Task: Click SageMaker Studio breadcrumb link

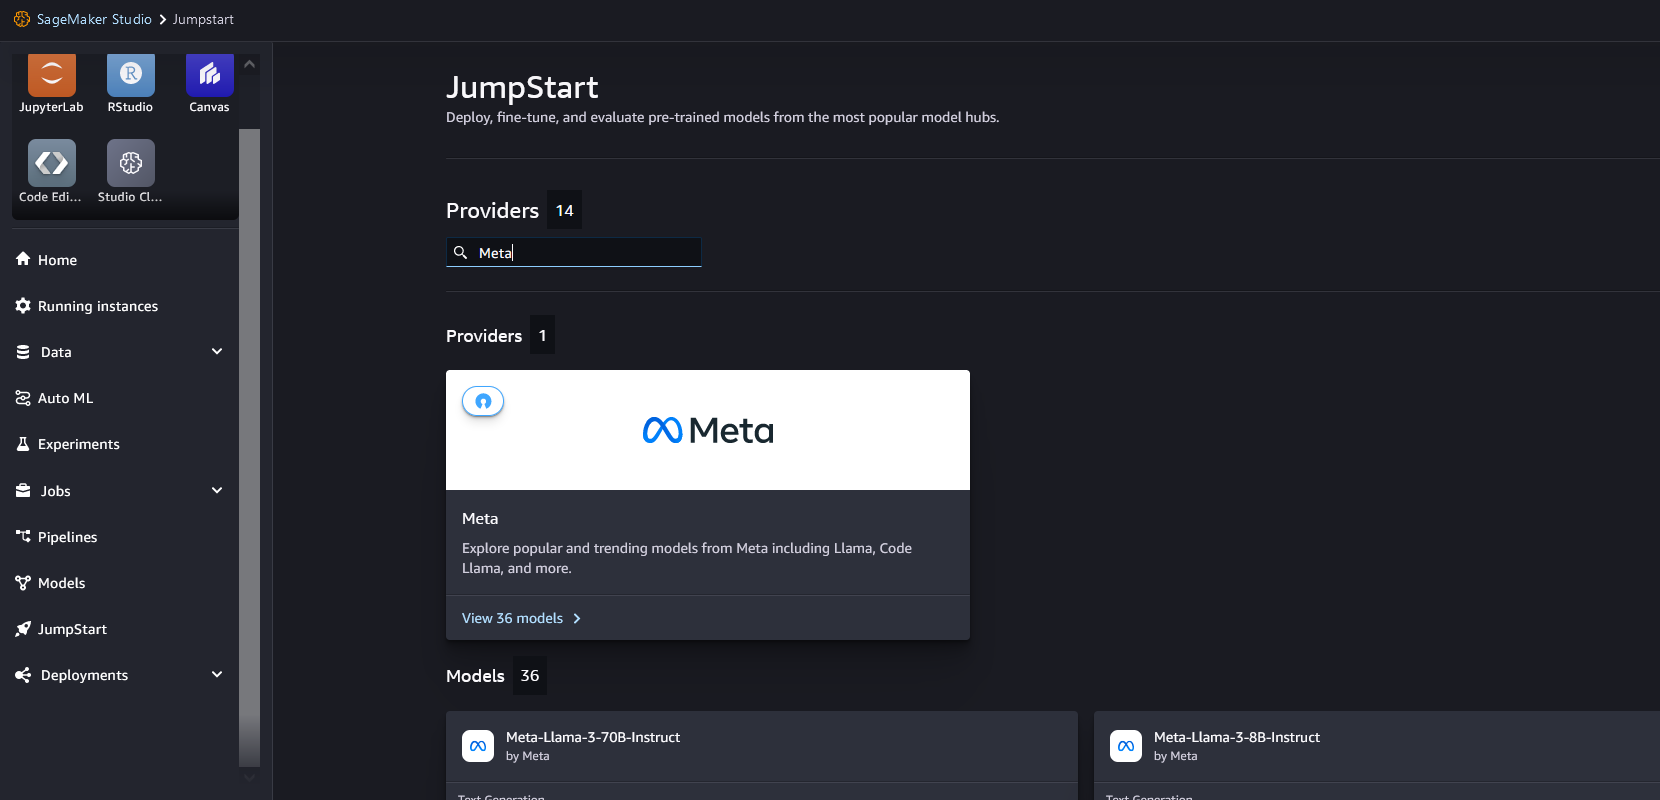Action: click(x=94, y=19)
